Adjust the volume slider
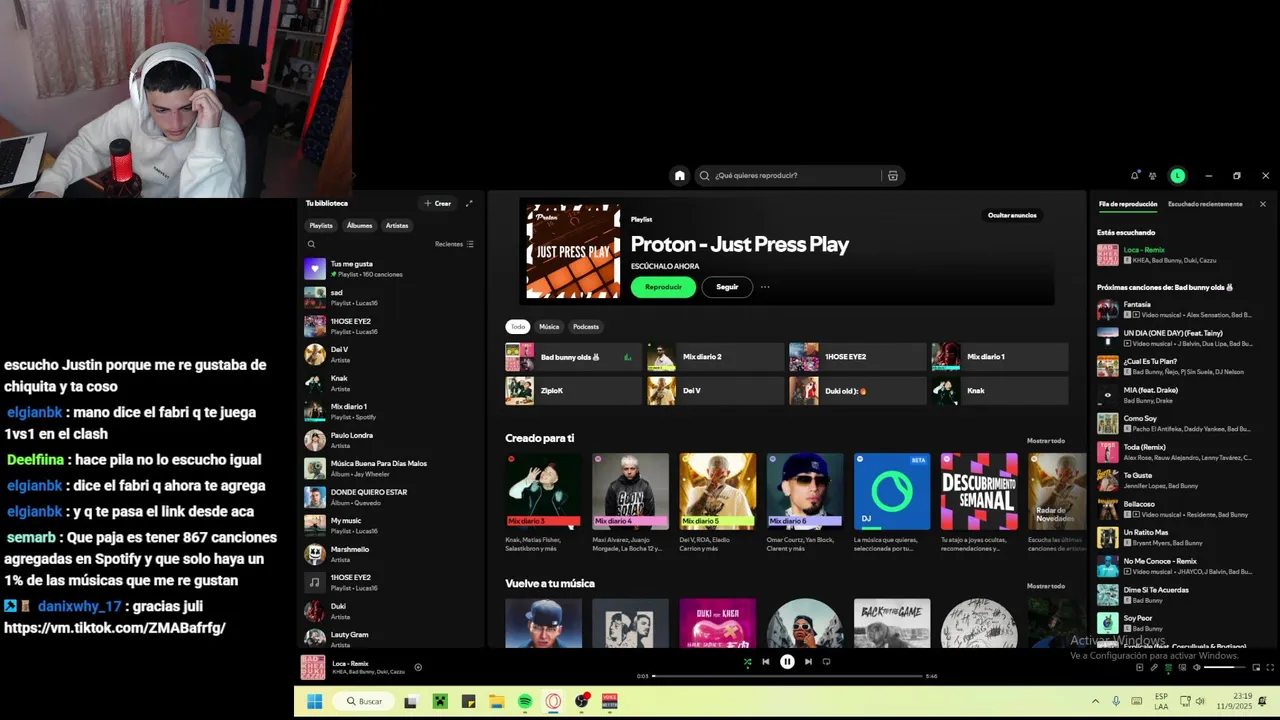This screenshot has width=1280, height=720. [1226, 667]
